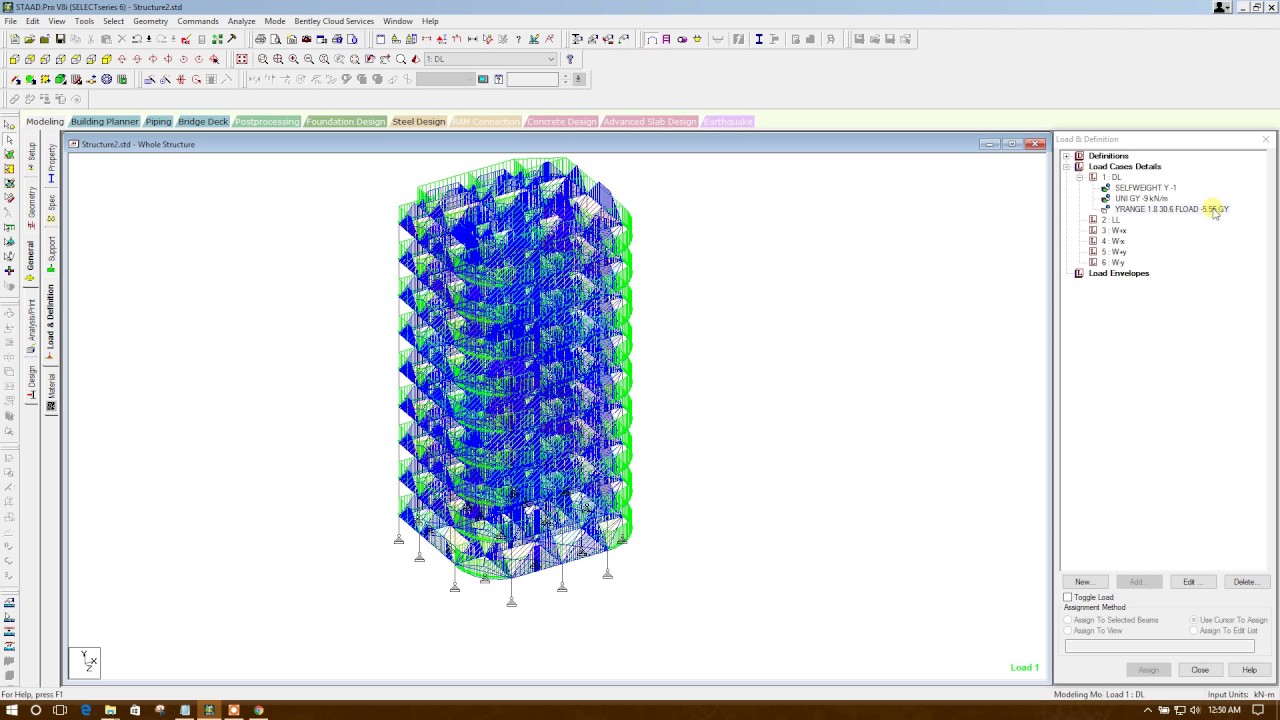Image resolution: width=1280 pixels, height=720 pixels.
Task: Select the Assign To View radio button
Action: point(1068,631)
